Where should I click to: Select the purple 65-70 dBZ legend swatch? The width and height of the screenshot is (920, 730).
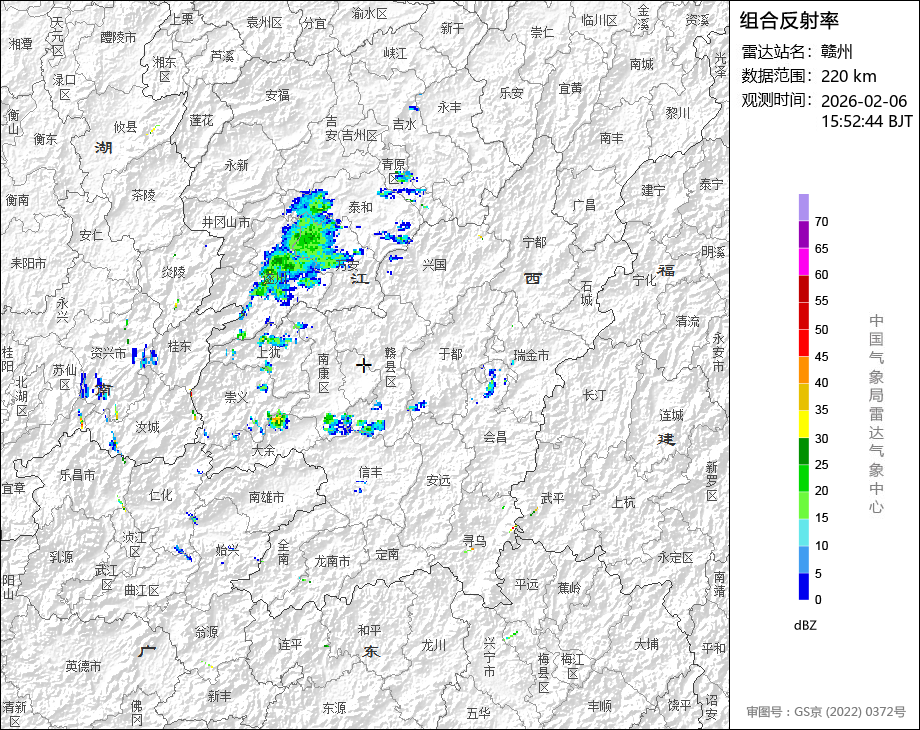click(x=804, y=234)
